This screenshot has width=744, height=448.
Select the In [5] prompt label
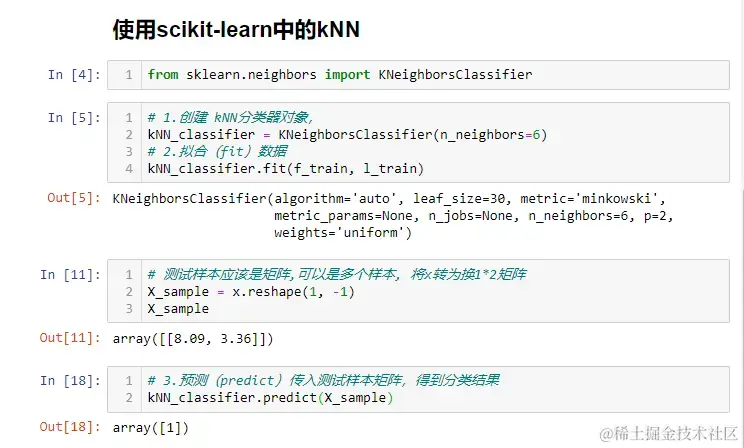(x=74, y=117)
